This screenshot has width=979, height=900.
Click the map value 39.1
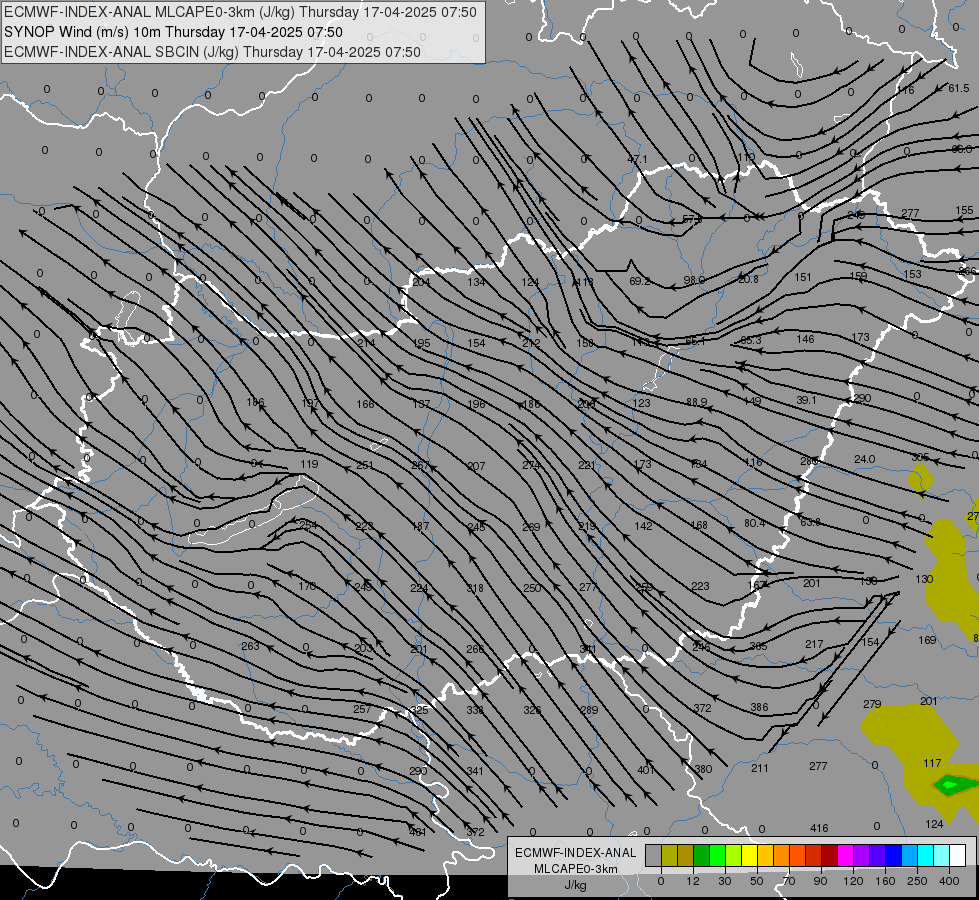[x=806, y=400]
